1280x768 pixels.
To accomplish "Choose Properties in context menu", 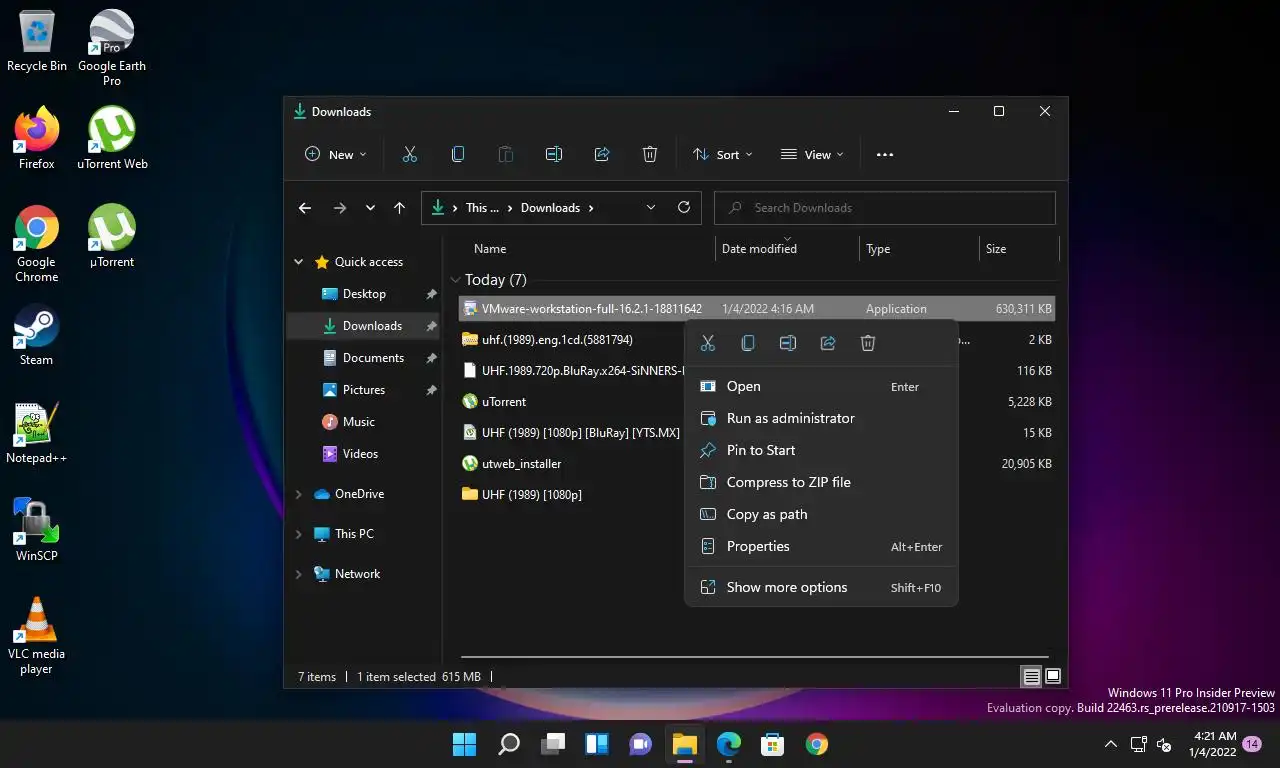I will click(x=821, y=546).
